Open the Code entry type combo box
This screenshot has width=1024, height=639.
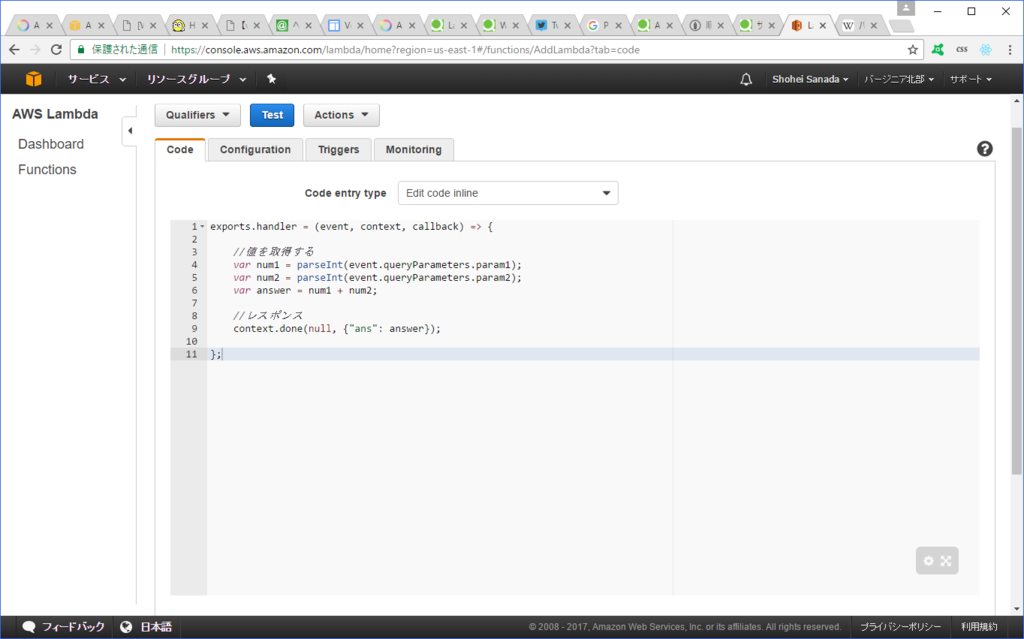(508, 193)
